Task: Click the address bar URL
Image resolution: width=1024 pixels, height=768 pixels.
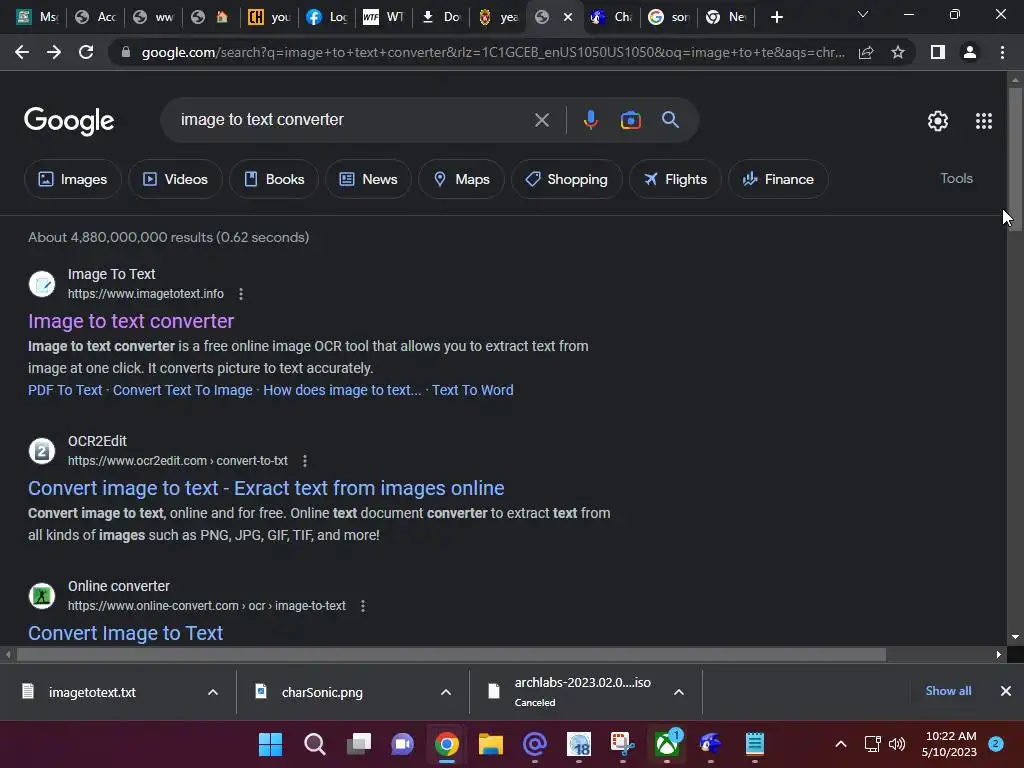Action: coord(493,52)
